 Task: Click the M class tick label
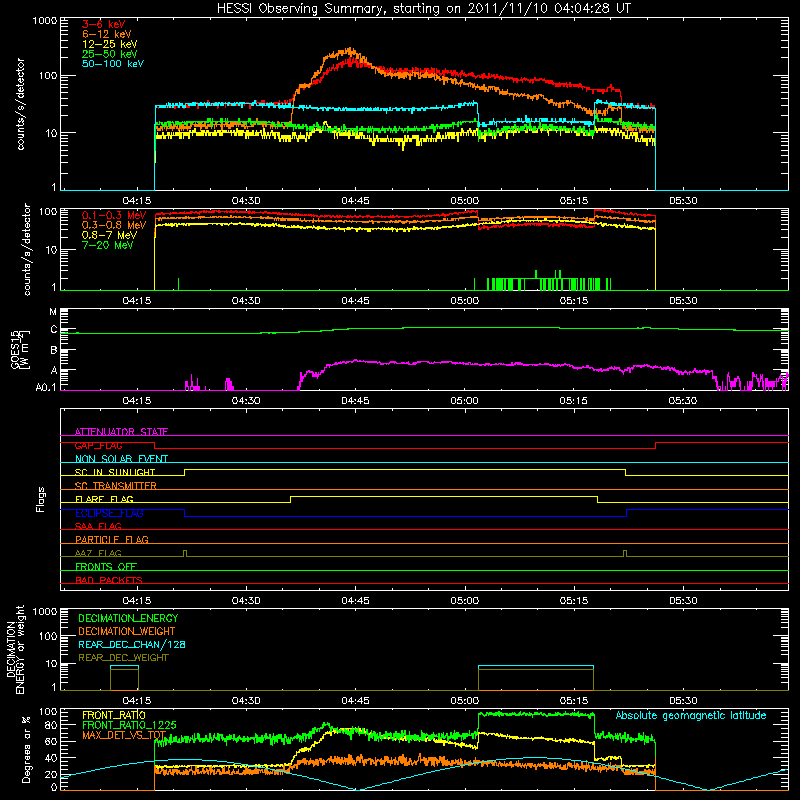53,312
